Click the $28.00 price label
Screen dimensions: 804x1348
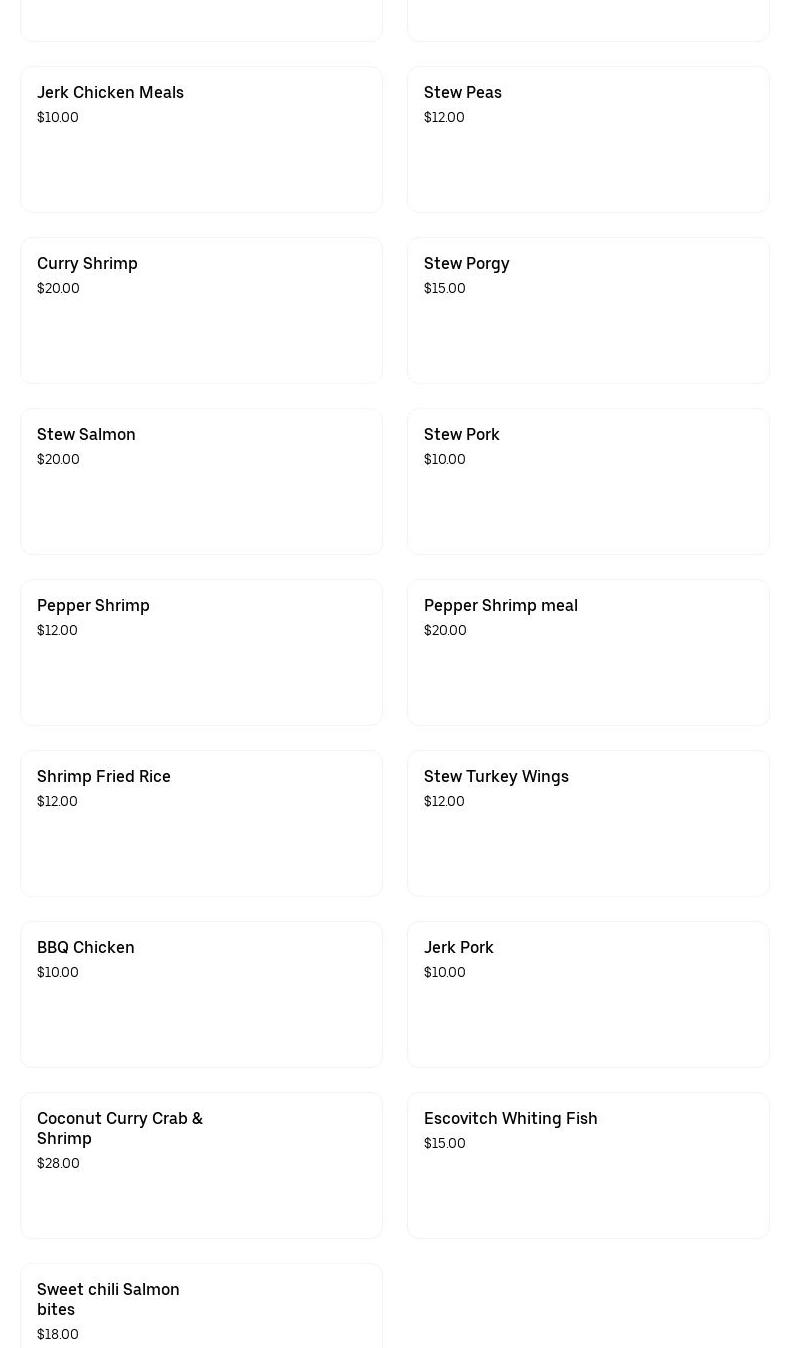tap(58, 1163)
